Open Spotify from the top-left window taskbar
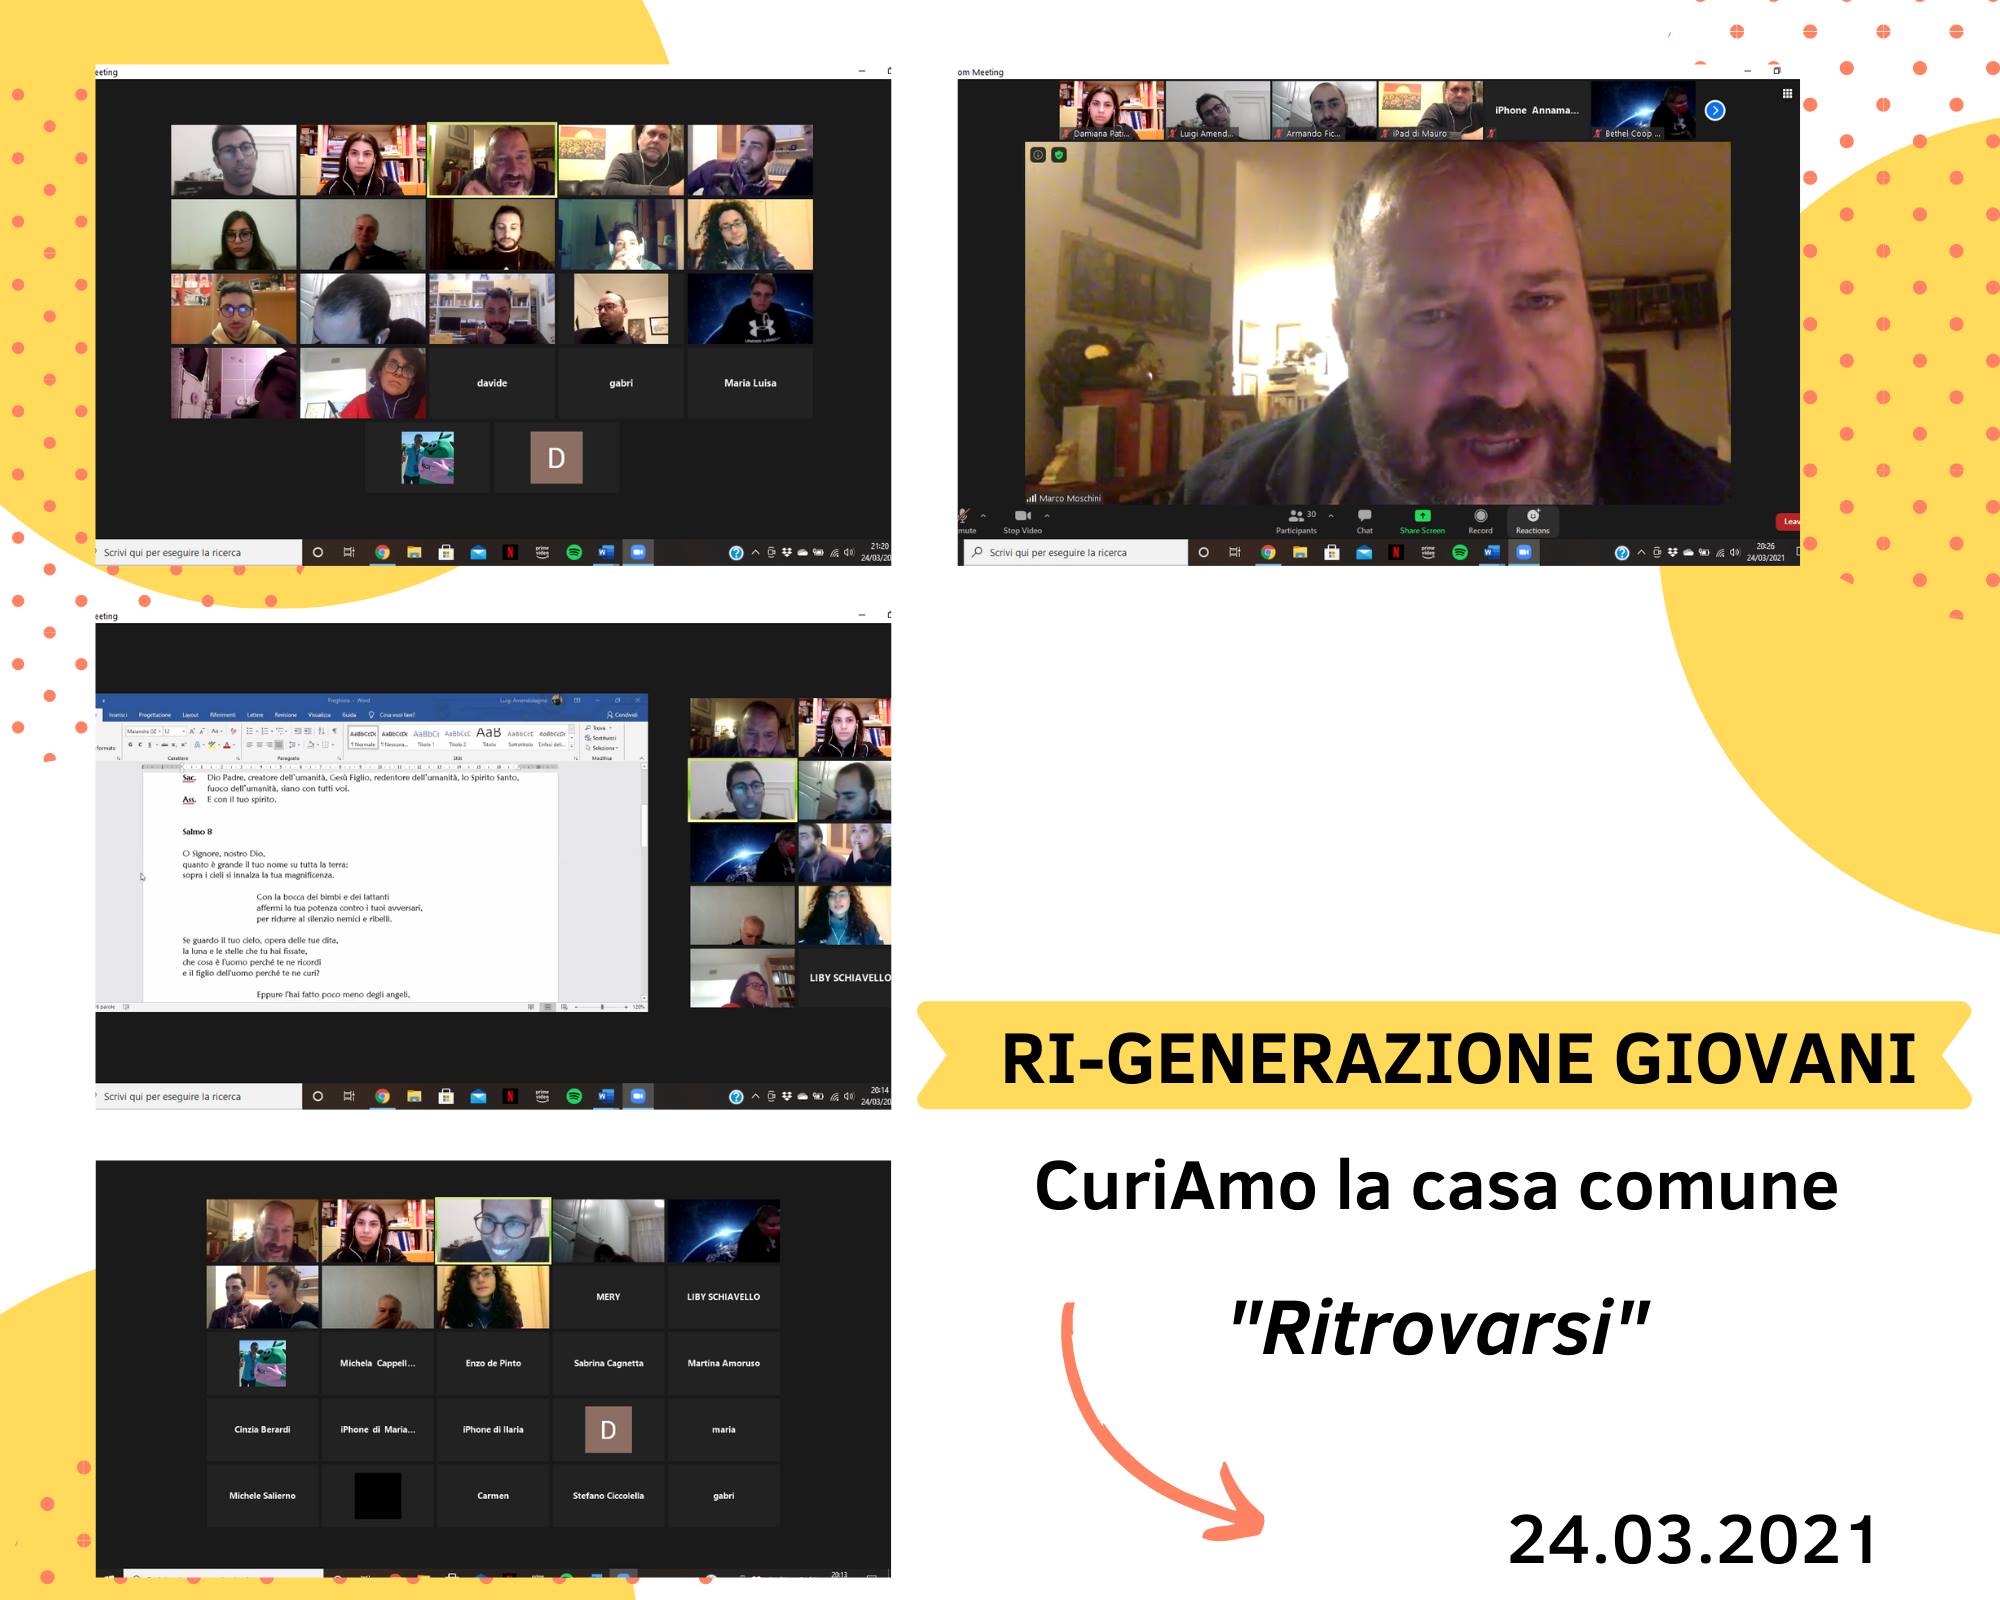2000x1600 pixels. [x=574, y=552]
